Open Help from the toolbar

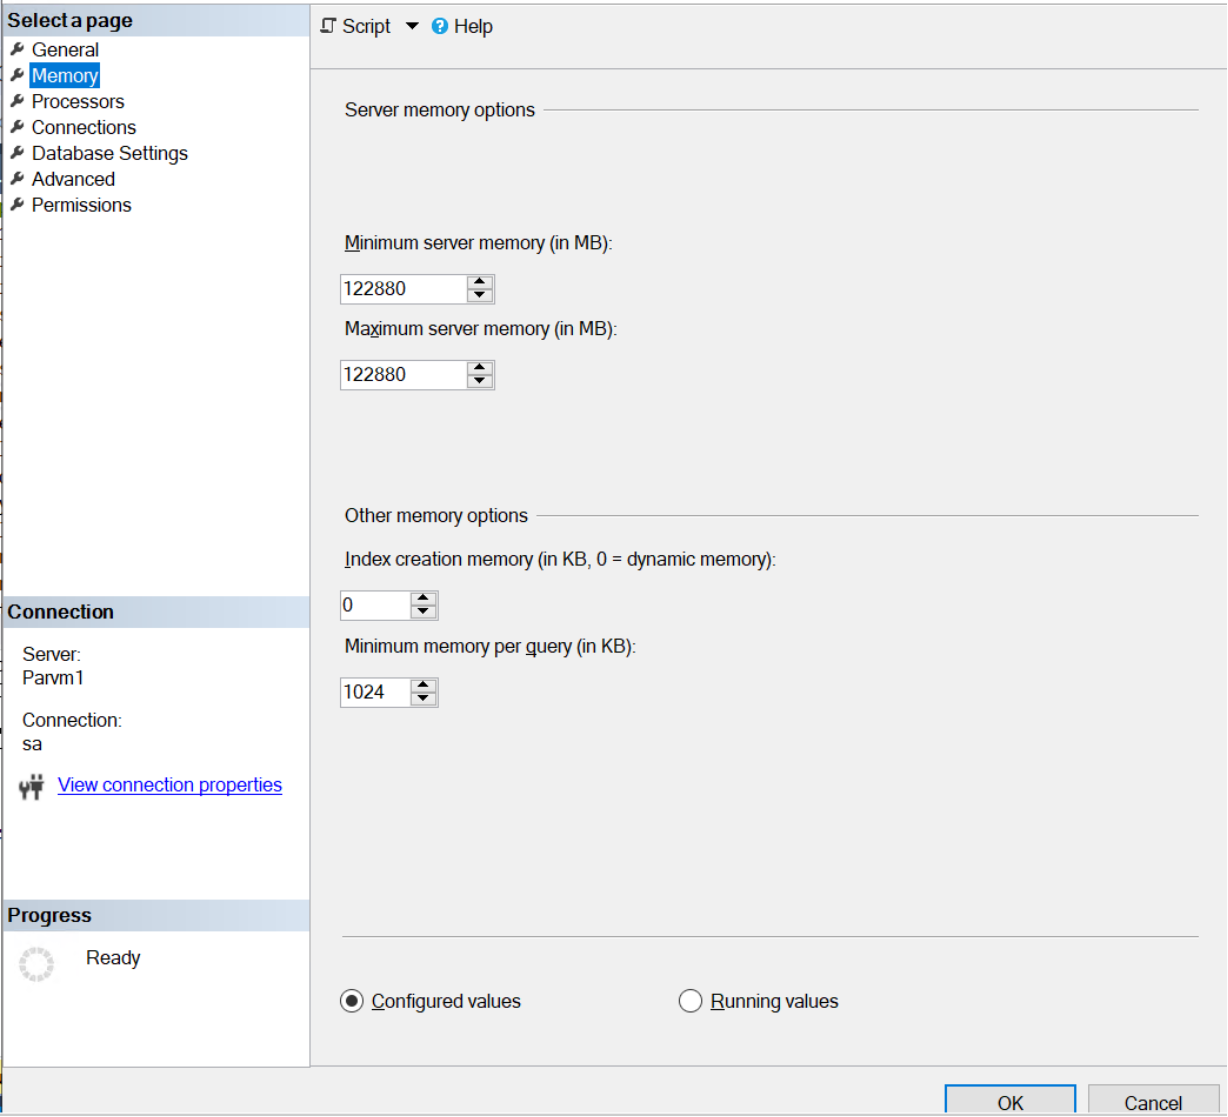pos(462,27)
